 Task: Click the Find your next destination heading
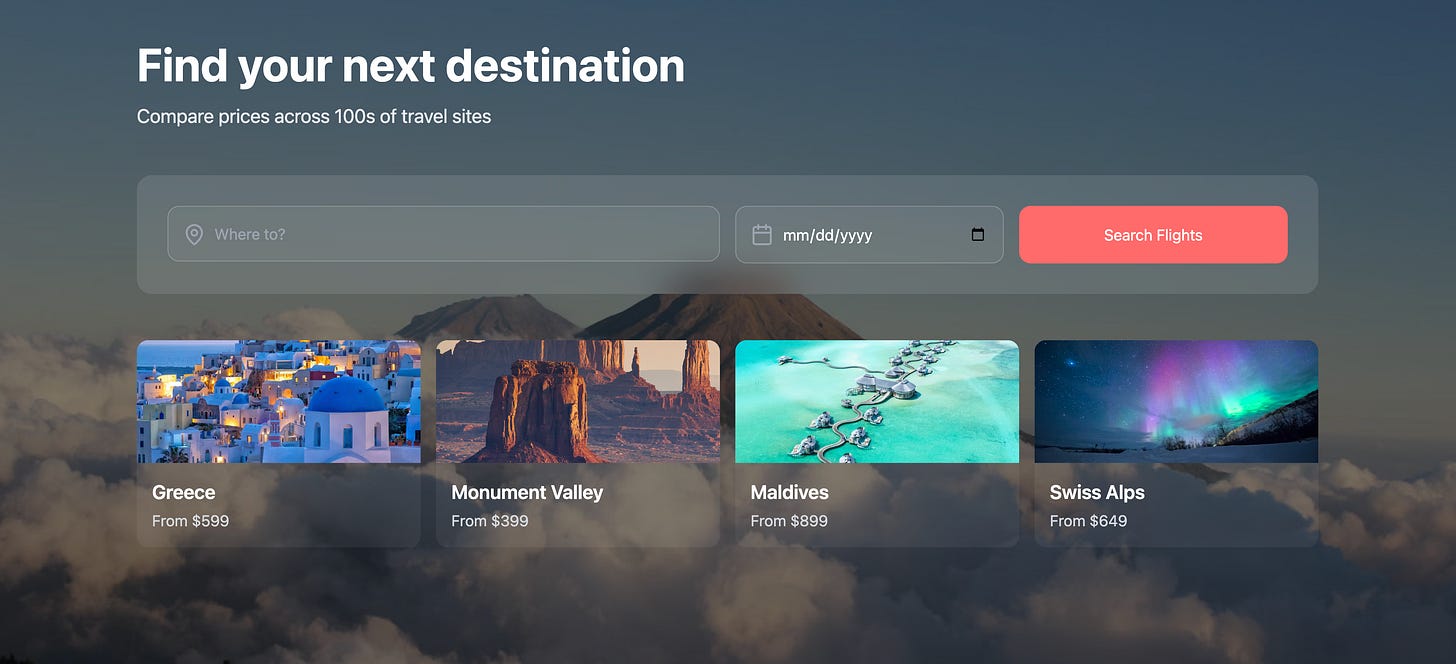[x=411, y=66]
